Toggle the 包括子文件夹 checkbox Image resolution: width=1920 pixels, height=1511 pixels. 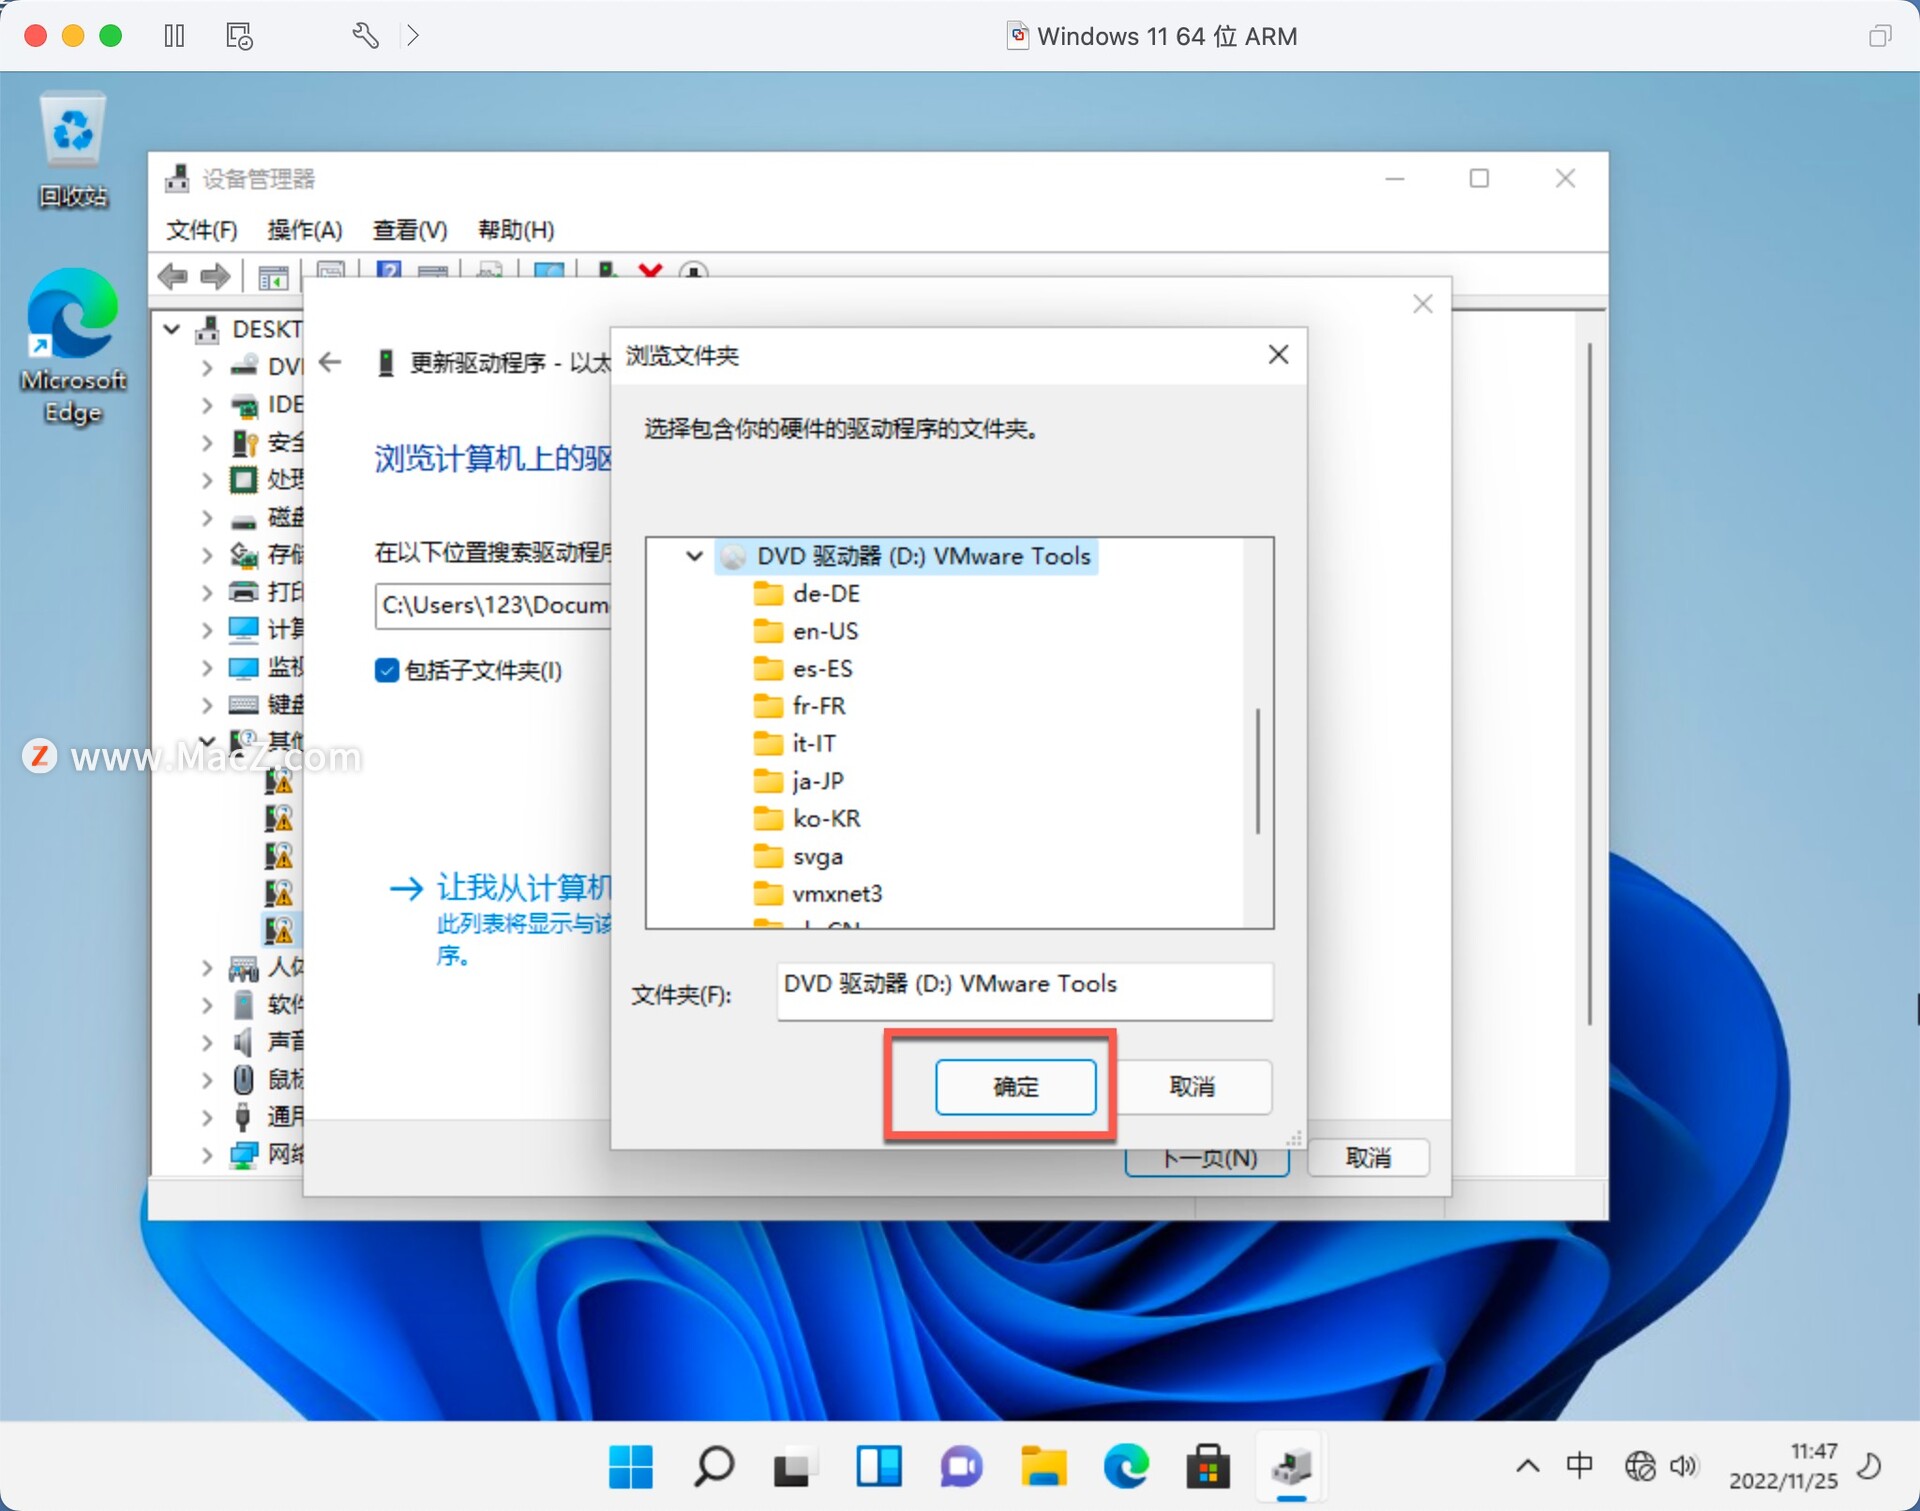(x=386, y=671)
